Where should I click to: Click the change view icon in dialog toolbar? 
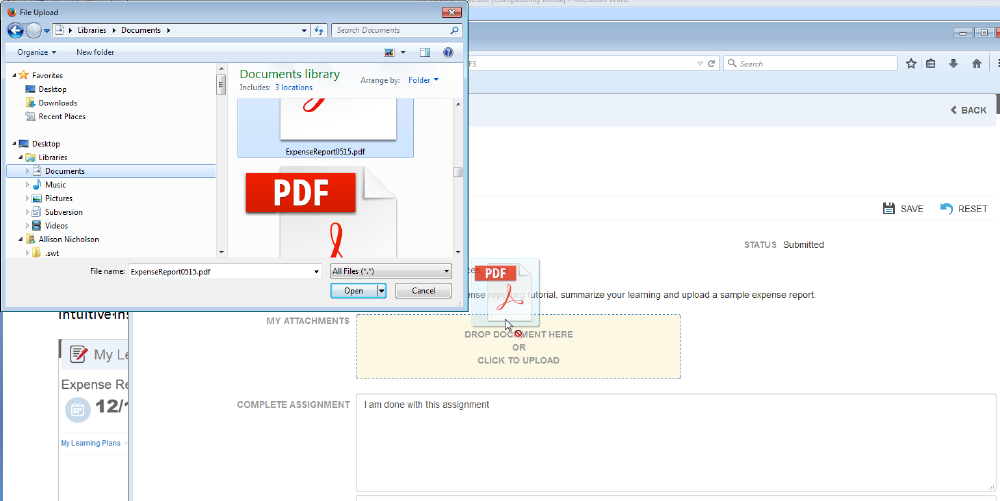[x=390, y=52]
